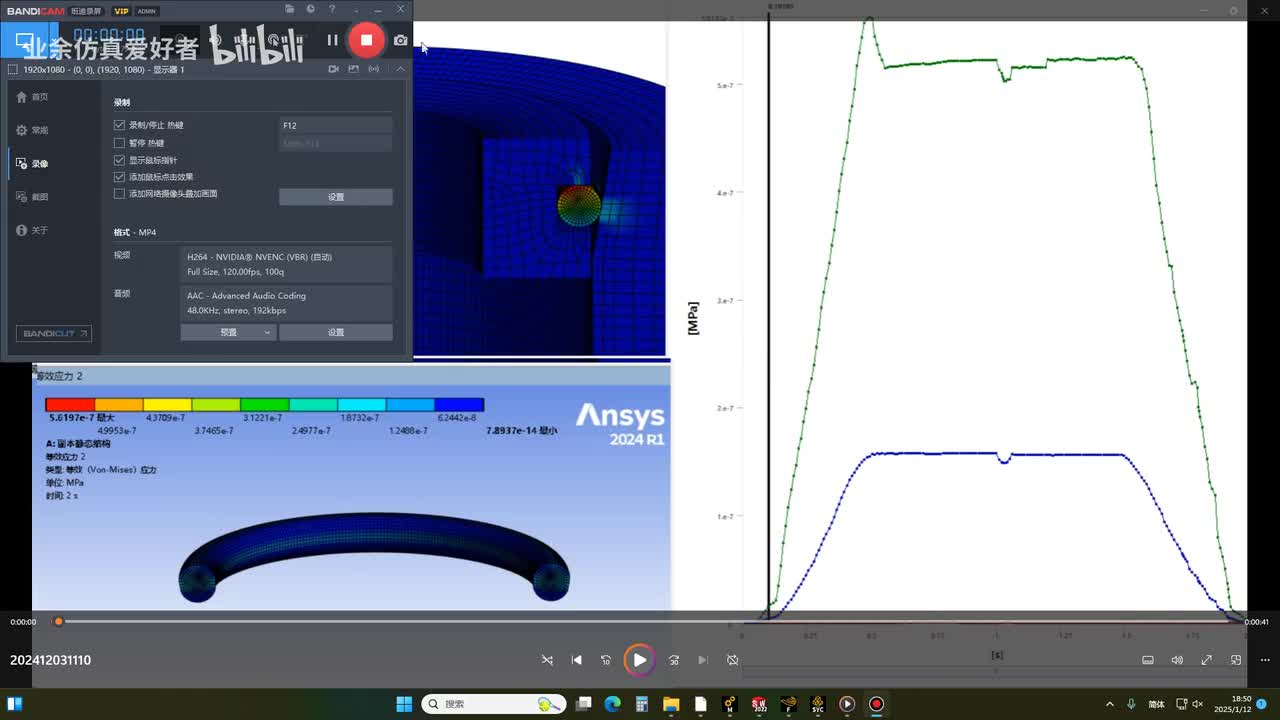Click the H264 NVIDIA NVENC video format box
The height and width of the screenshot is (720, 1280).
click(x=287, y=264)
